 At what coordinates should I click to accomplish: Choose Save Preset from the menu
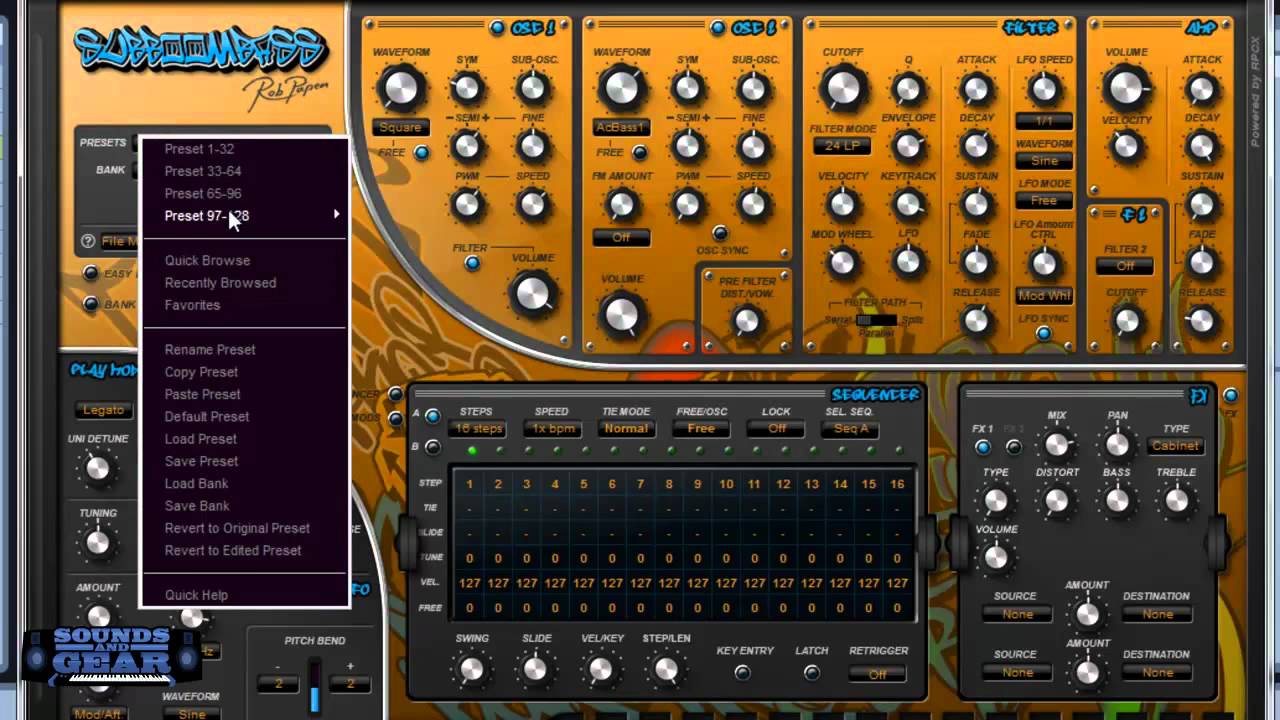(x=201, y=461)
